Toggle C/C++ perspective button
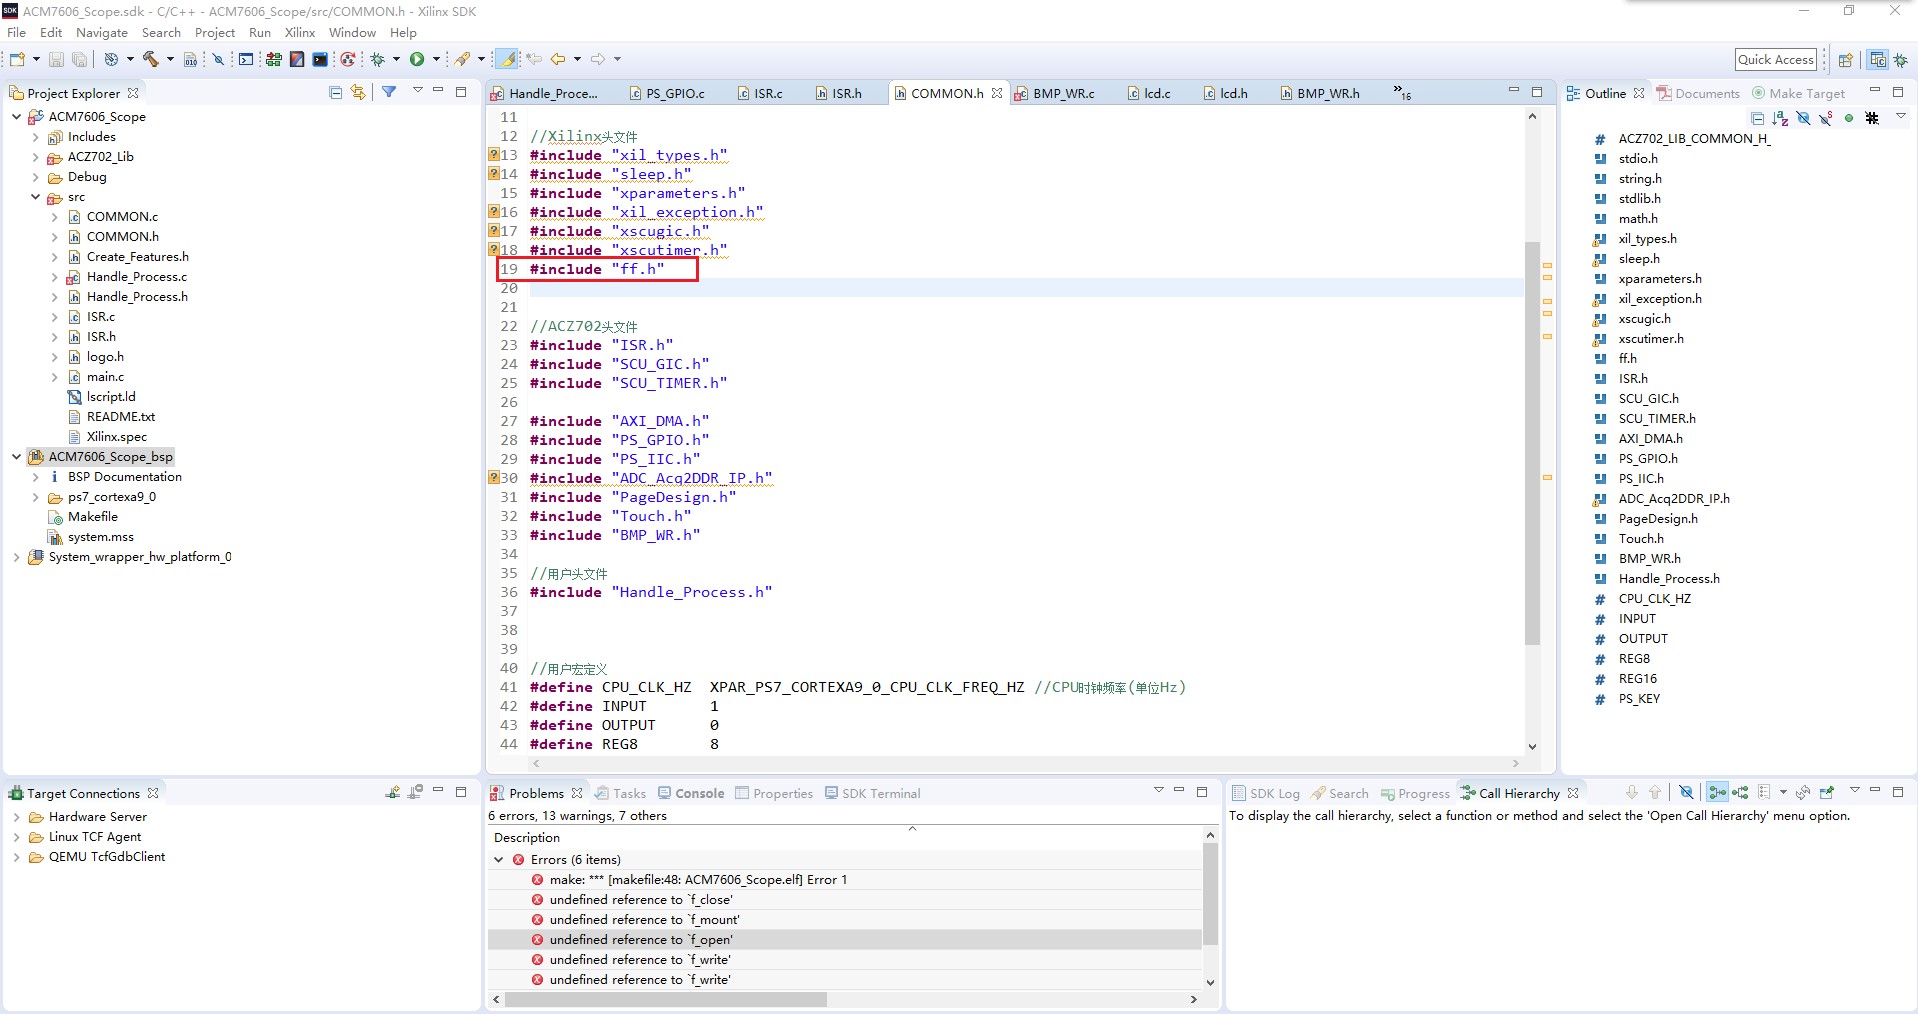The height and width of the screenshot is (1014, 1918). point(1878,60)
